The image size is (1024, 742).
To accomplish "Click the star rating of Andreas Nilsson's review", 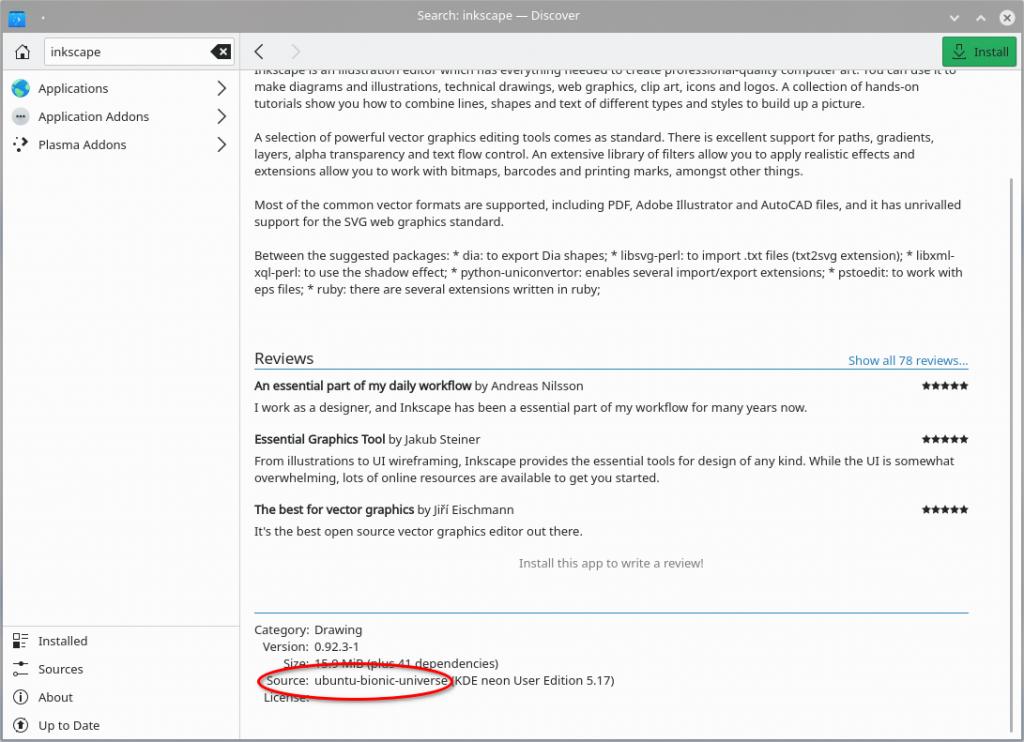I will click(x=945, y=386).
